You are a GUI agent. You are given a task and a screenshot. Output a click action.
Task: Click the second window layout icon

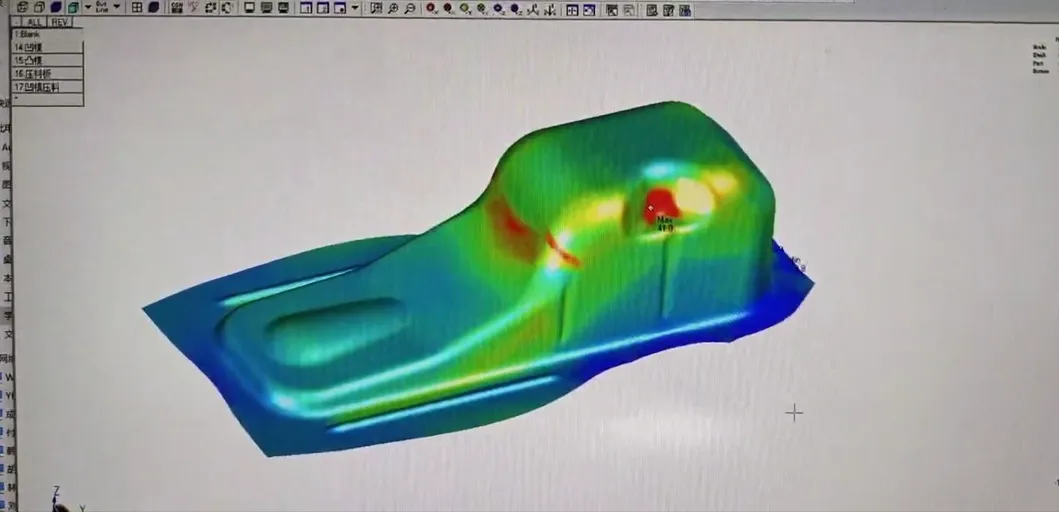click(323, 7)
